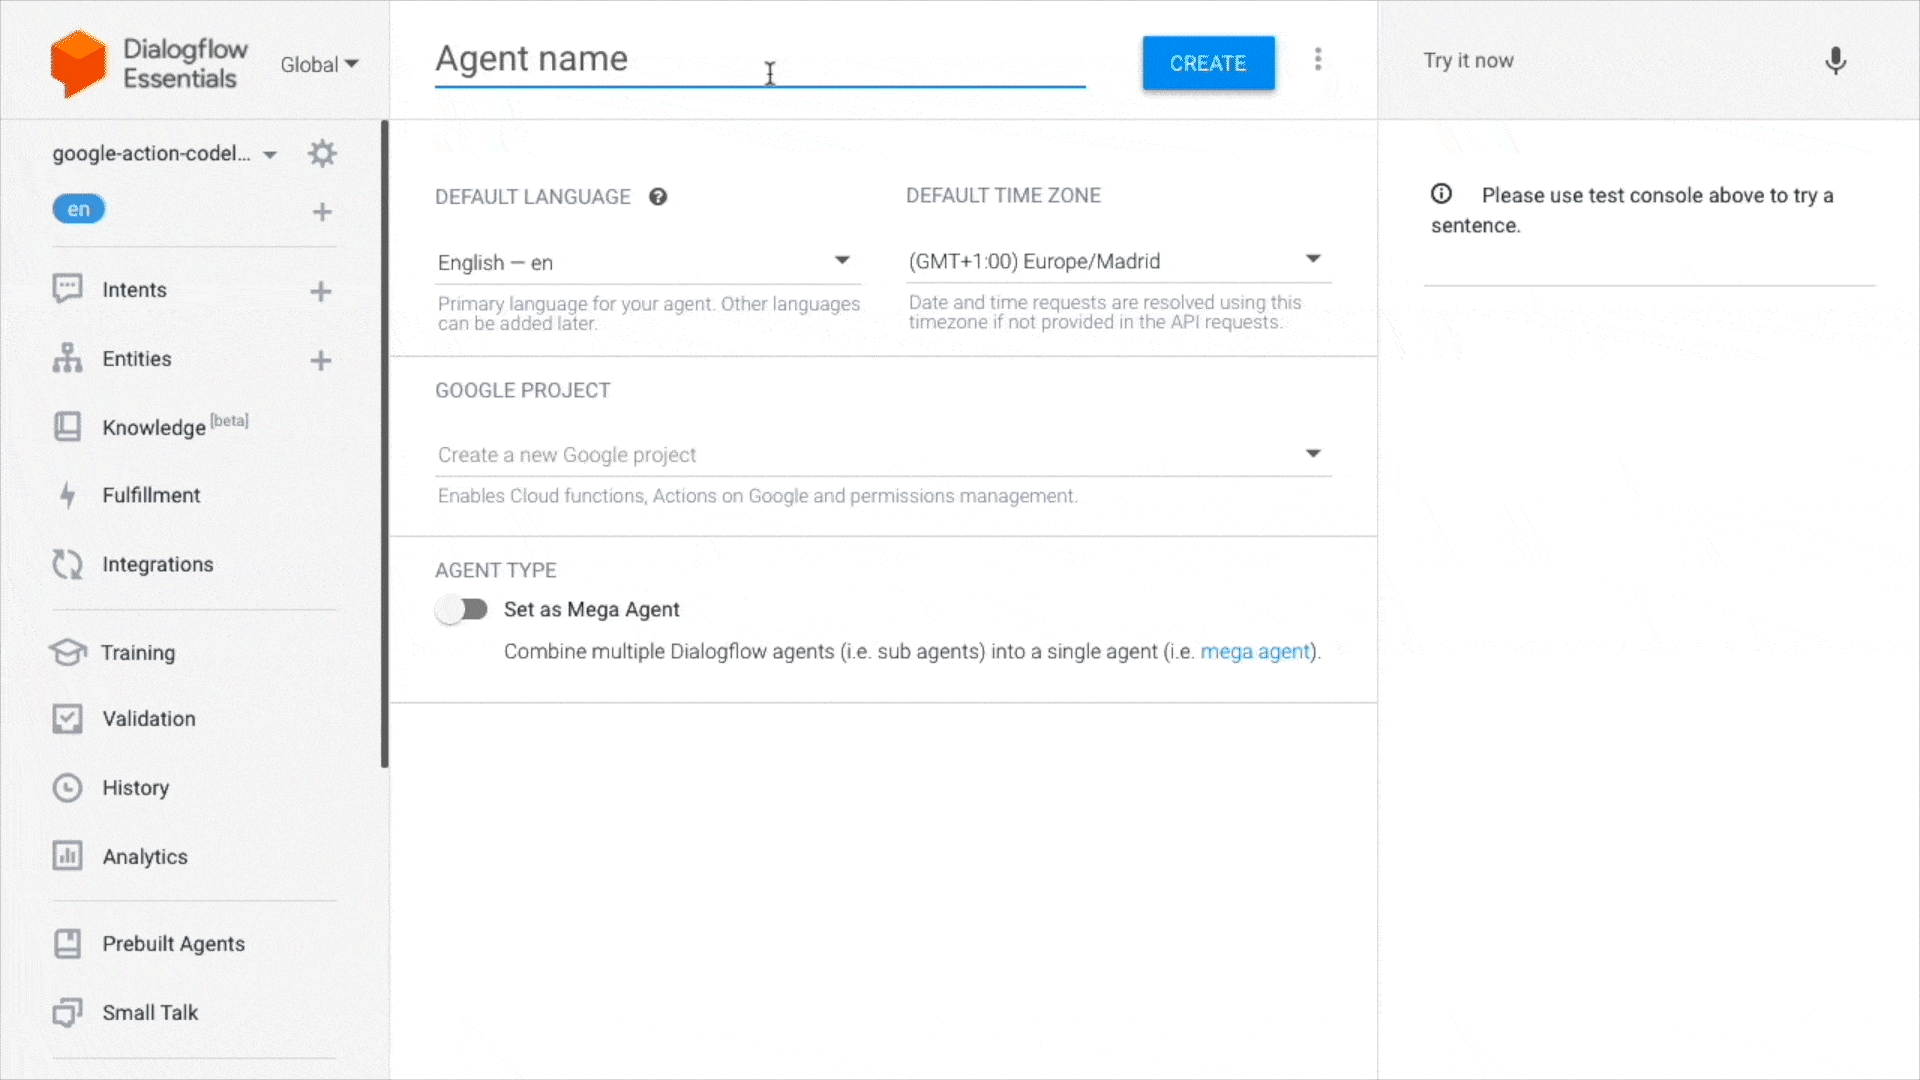Select the en language badge
This screenshot has height=1080, width=1920.
(78, 209)
